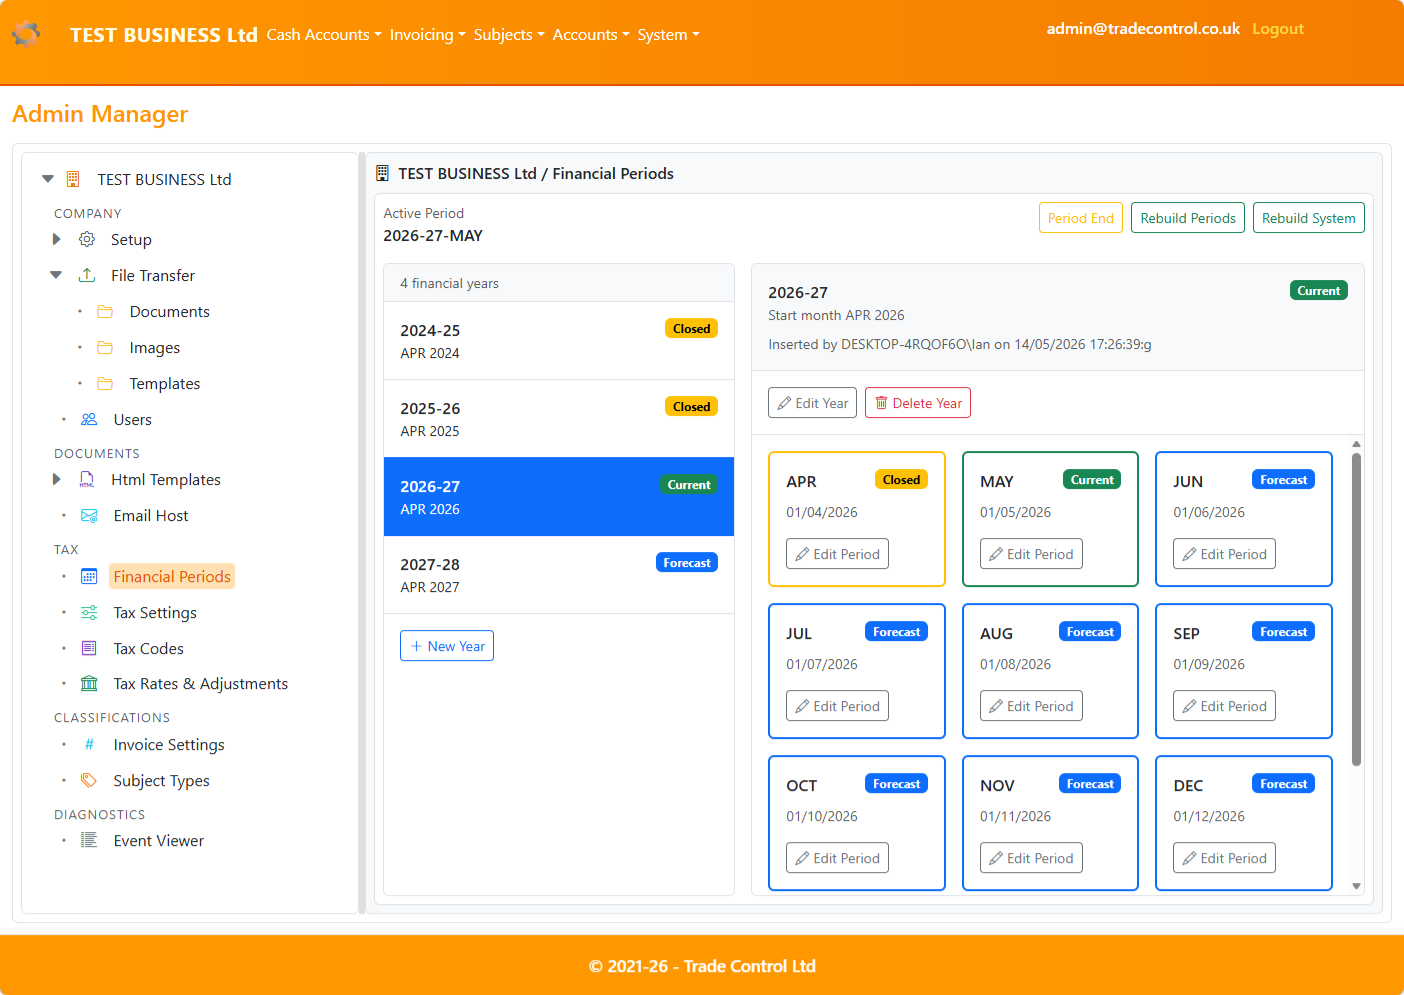Click the Period End button
The image size is (1404, 995).
pos(1081,218)
